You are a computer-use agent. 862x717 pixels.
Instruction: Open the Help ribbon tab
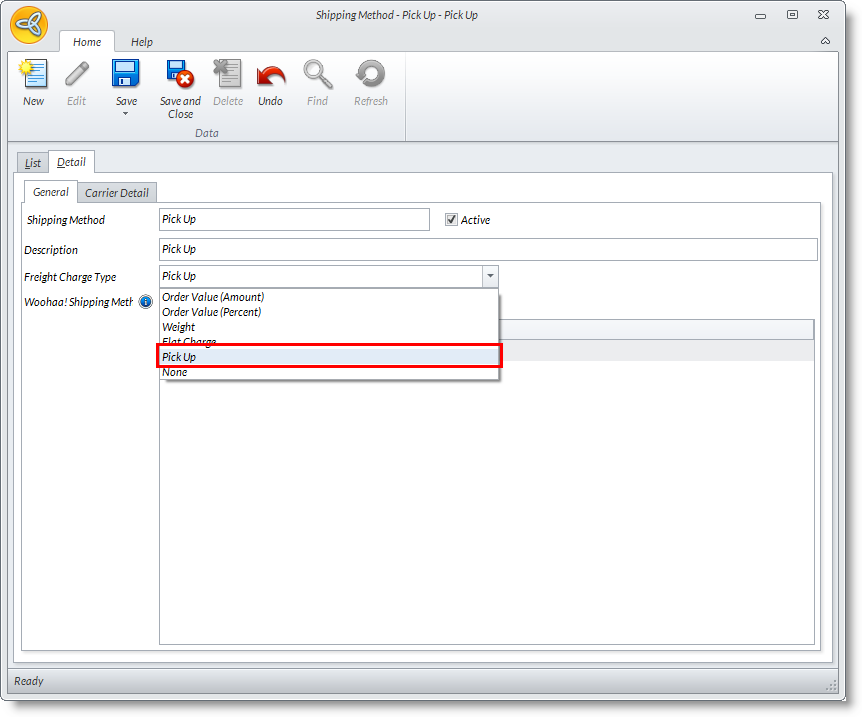[142, 42]
